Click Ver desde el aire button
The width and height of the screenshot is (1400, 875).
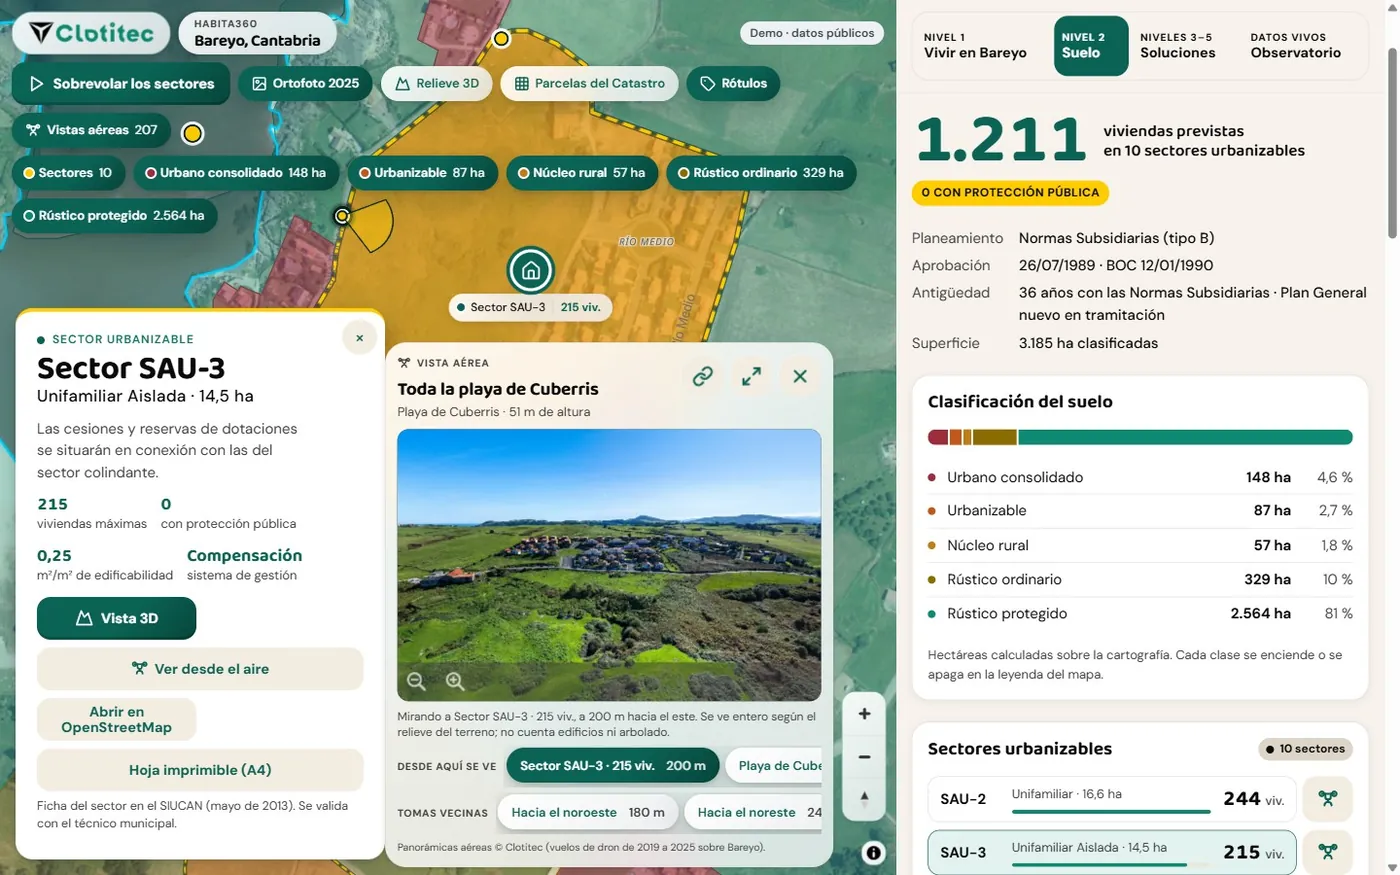(x=200, y=669)
